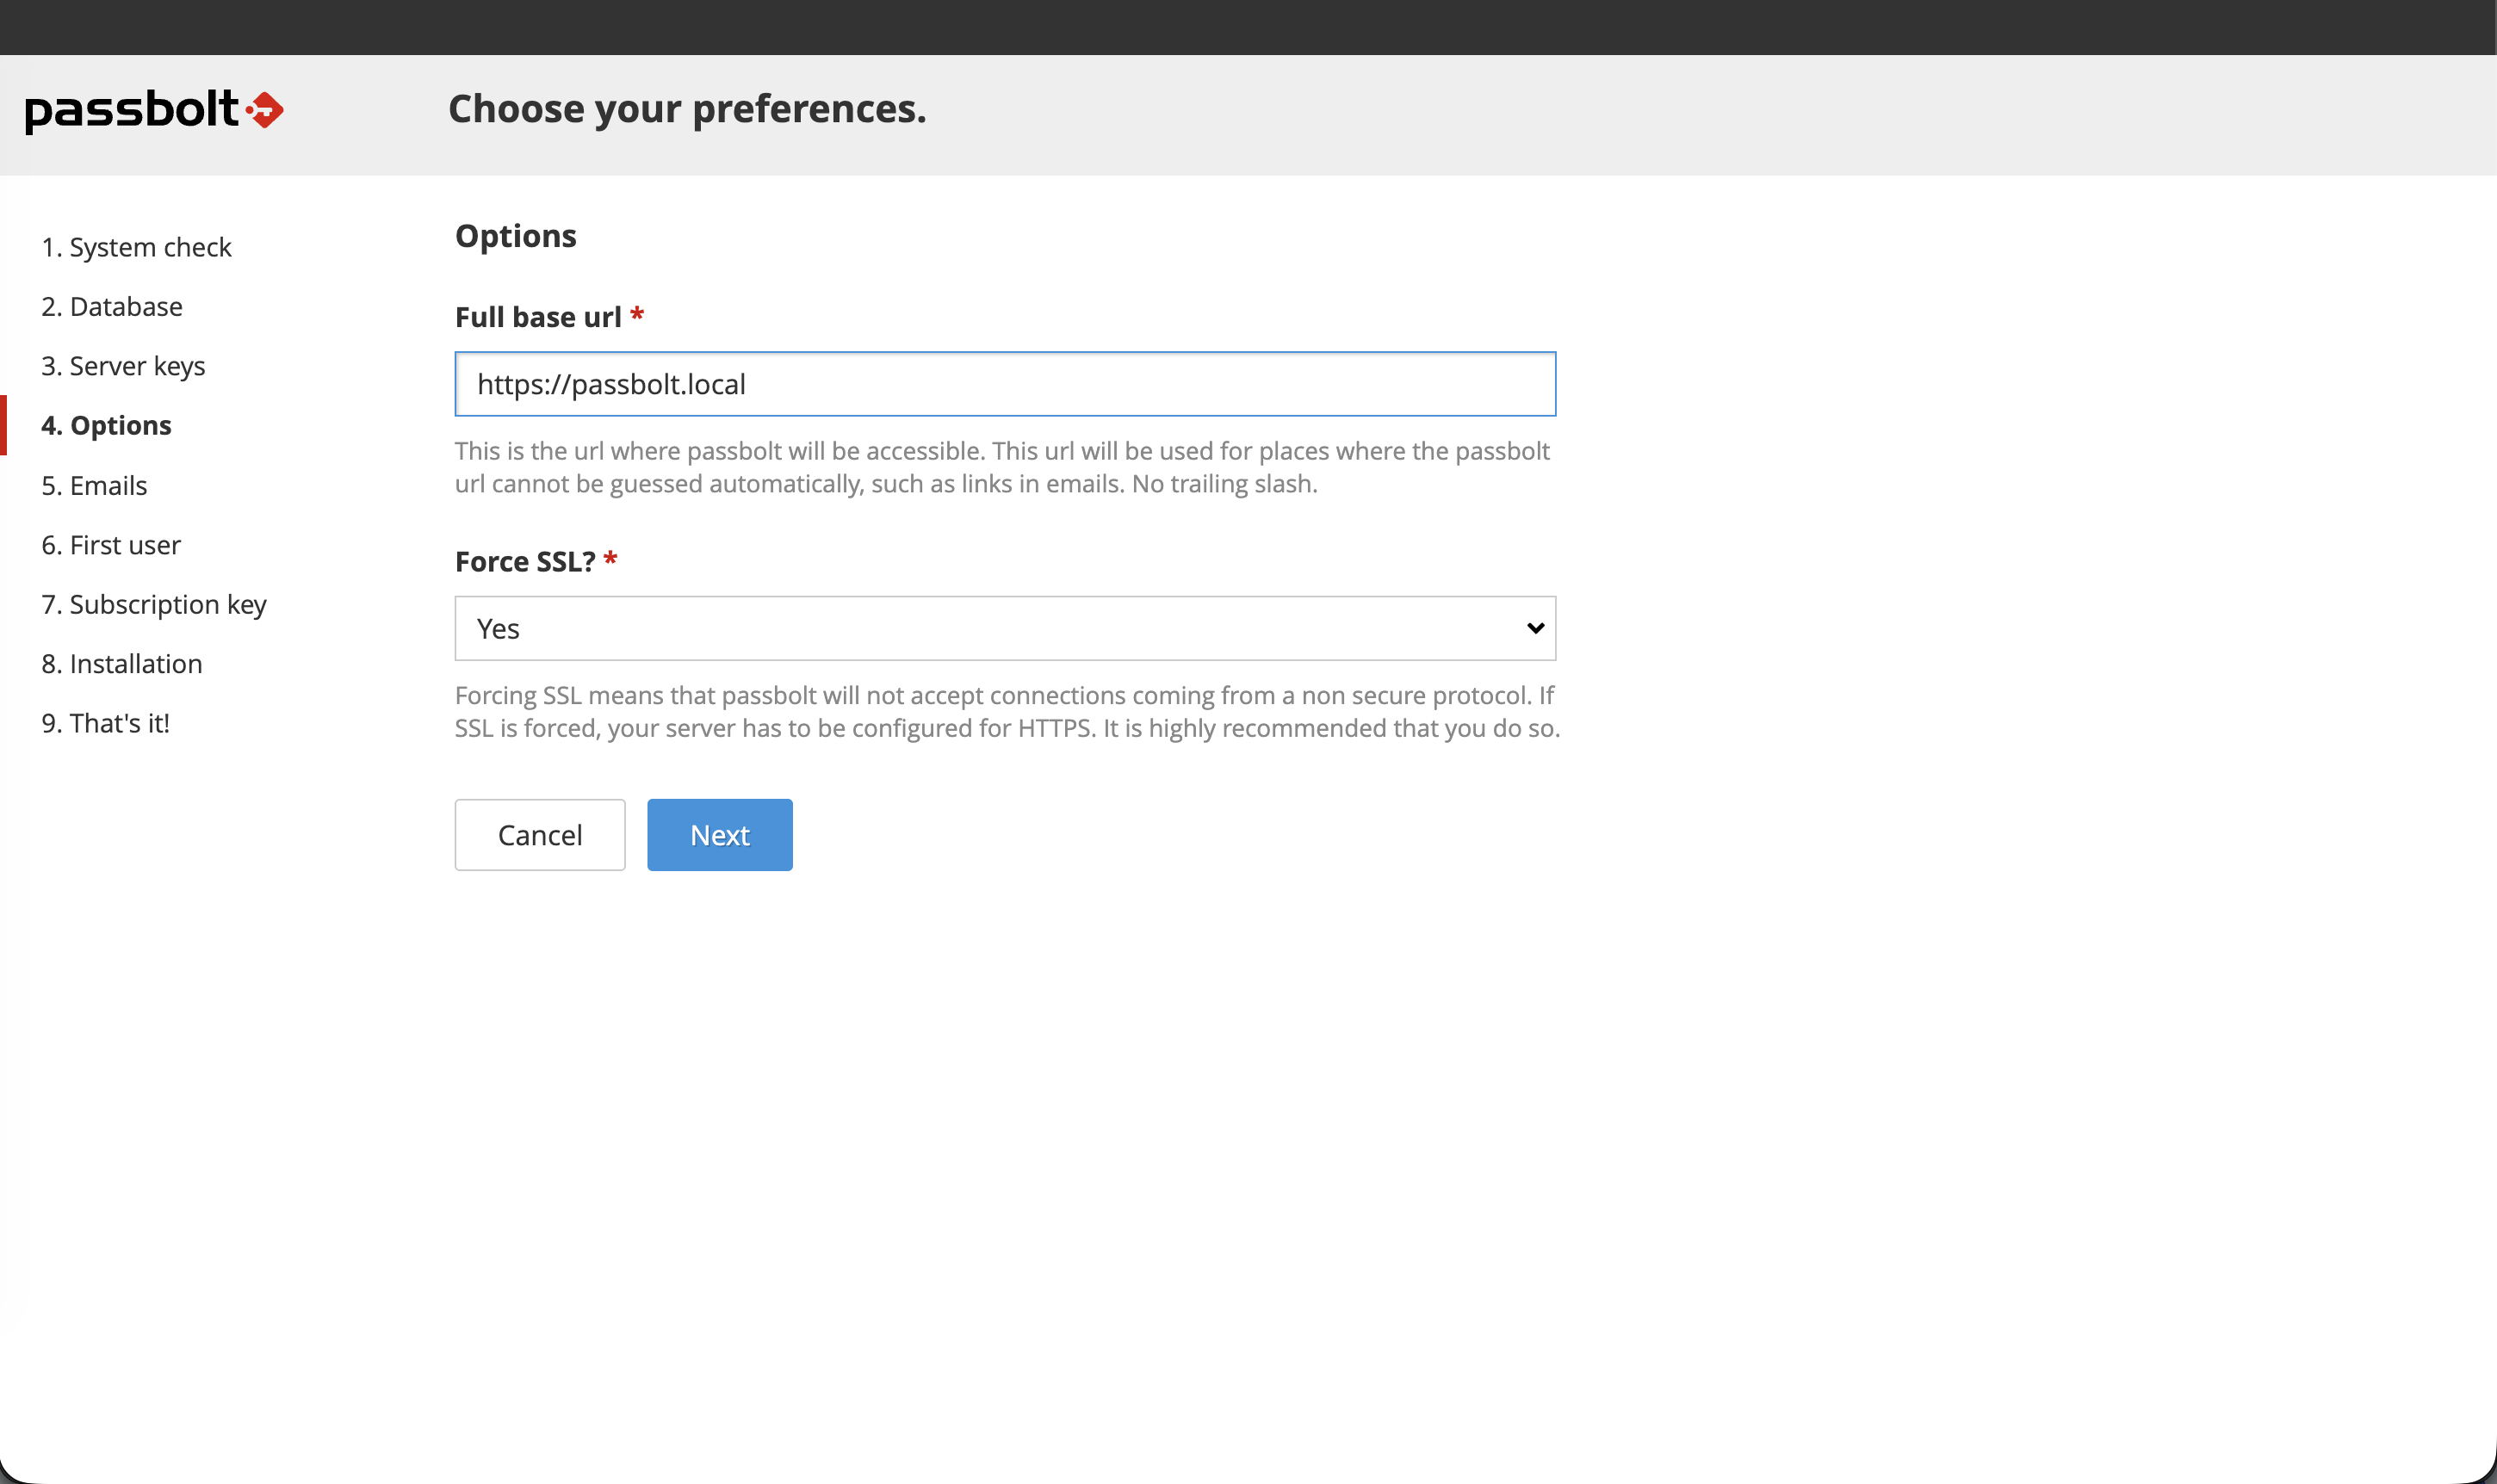Select step 4. Options

tap(106, 425)
